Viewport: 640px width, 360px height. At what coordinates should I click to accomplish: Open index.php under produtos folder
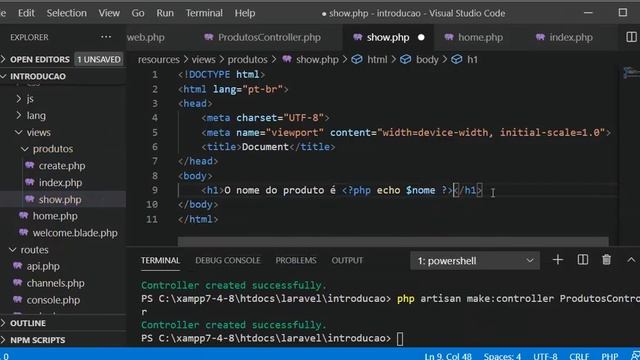pos(60,182)
